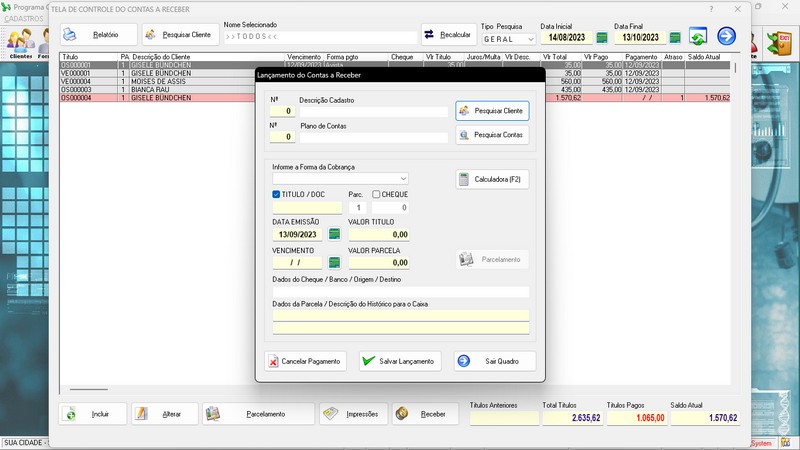The width and height of the screenshot is (800, 450).
Task: Open Calculadora (F2) calculator
Action: tap(492, 180)
